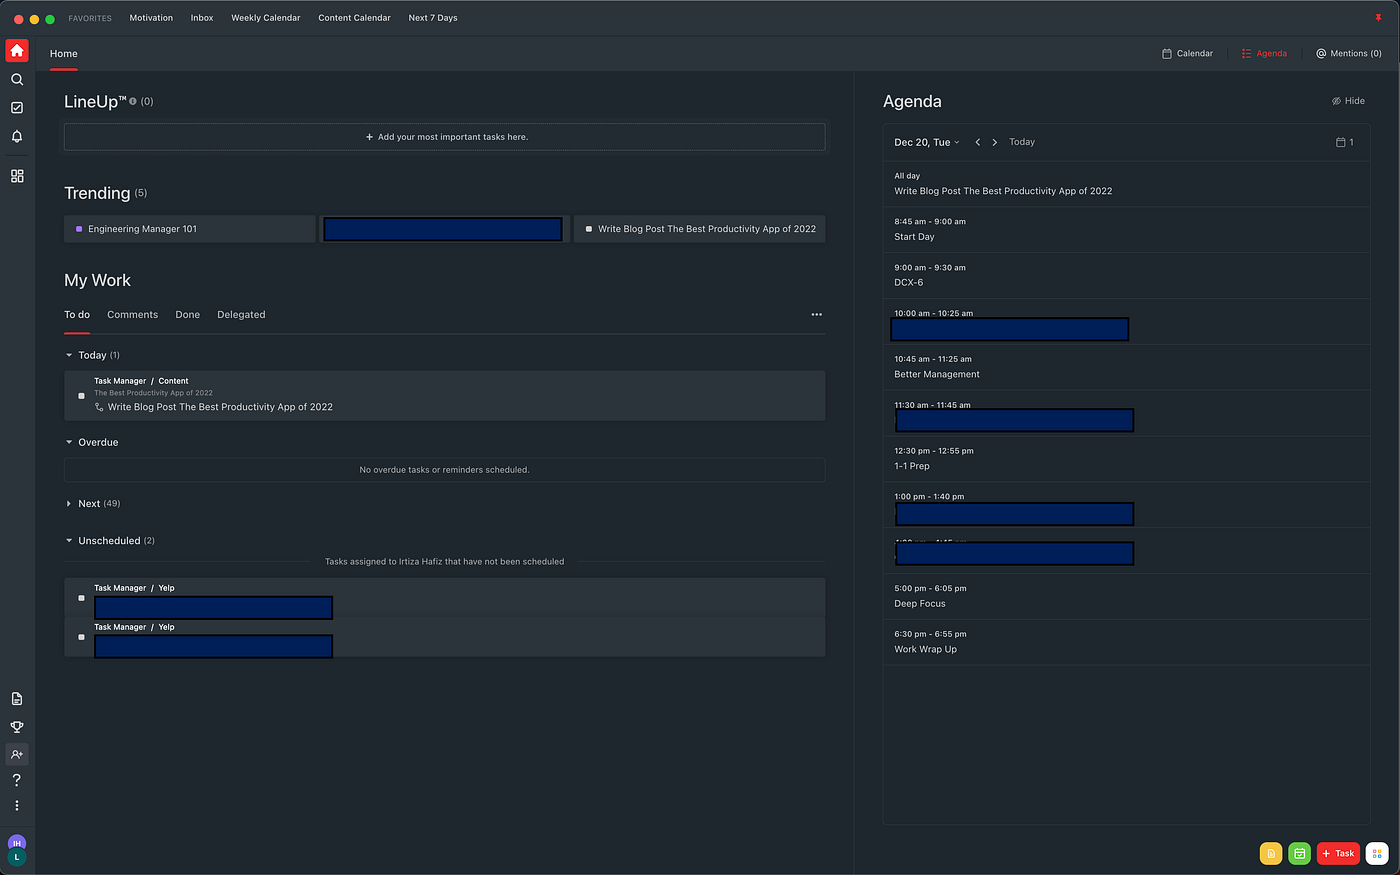Hide the Agenda panel
1400x875 pixels.
pyautogui.click(x=1348, y=101)
